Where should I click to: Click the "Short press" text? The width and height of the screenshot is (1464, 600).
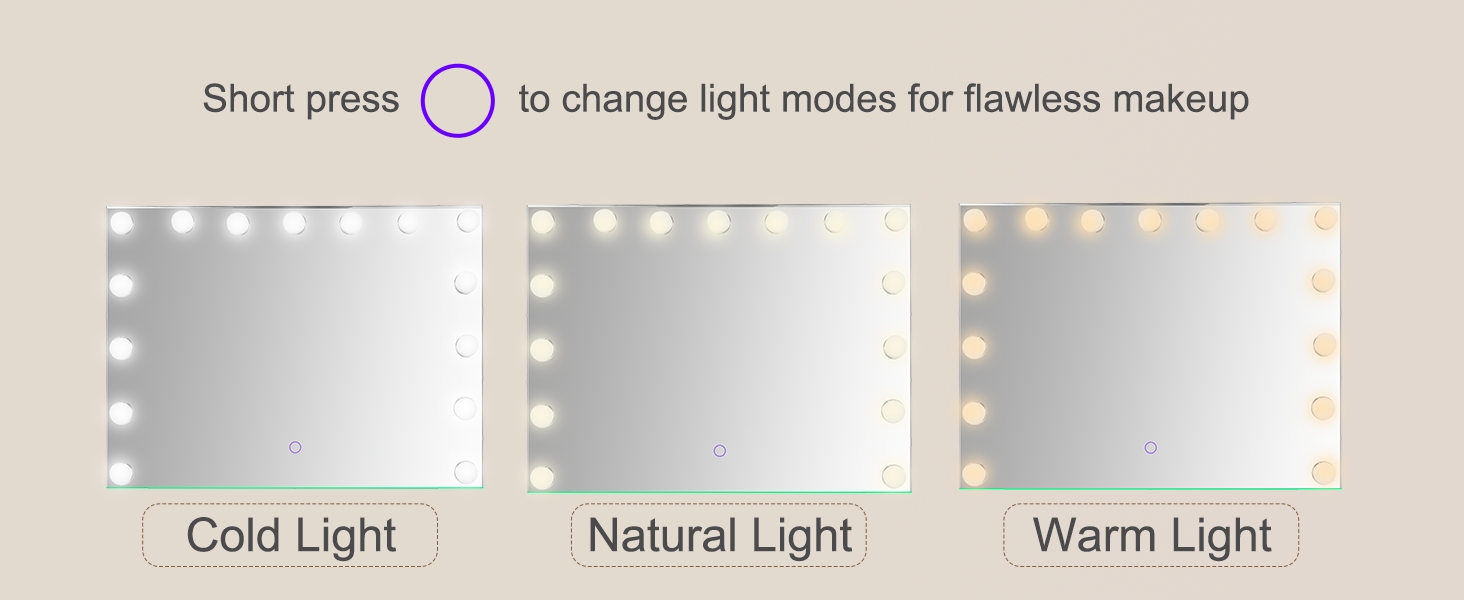[x=300, y=100]
